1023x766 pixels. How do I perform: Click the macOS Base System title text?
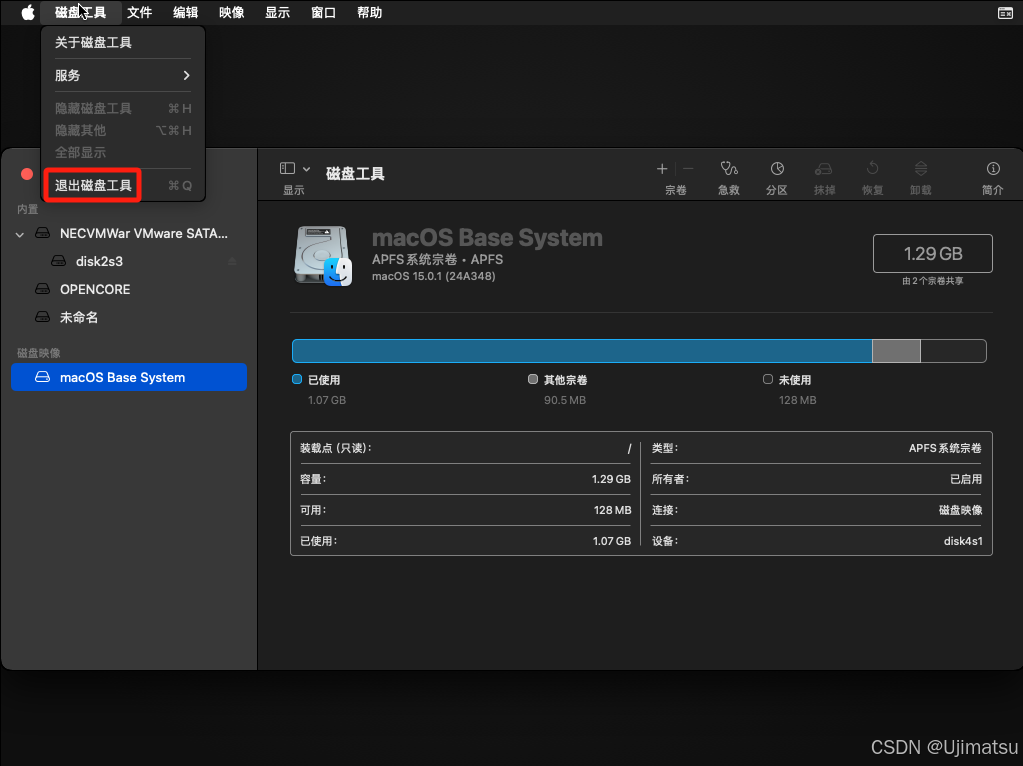coord(487,238)
